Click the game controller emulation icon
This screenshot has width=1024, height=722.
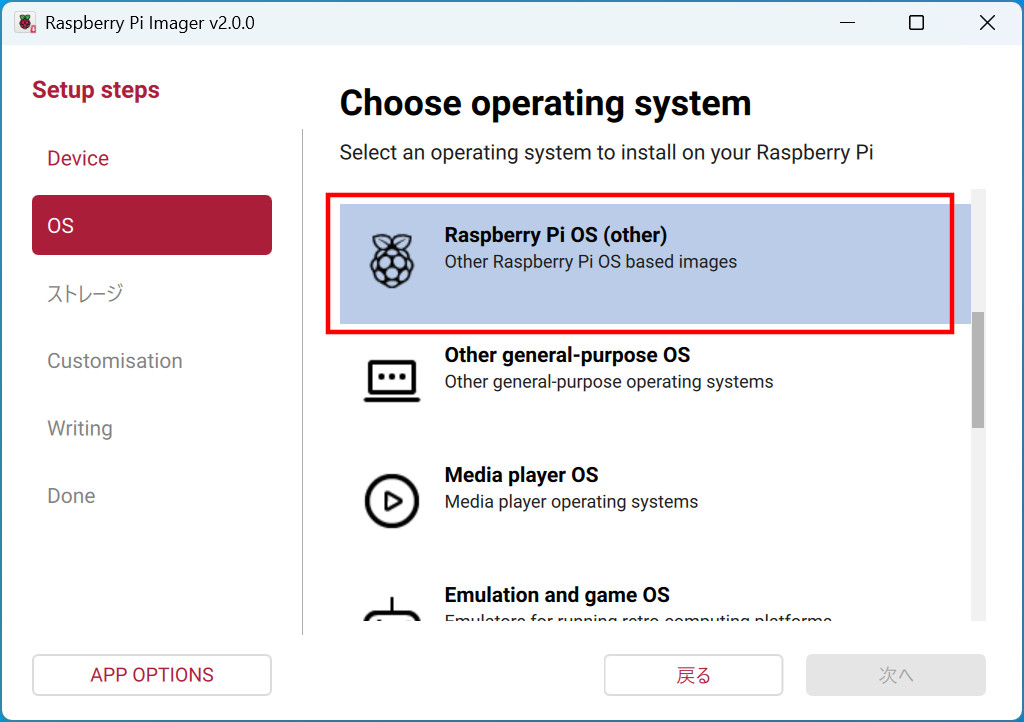tap(392, 612)
